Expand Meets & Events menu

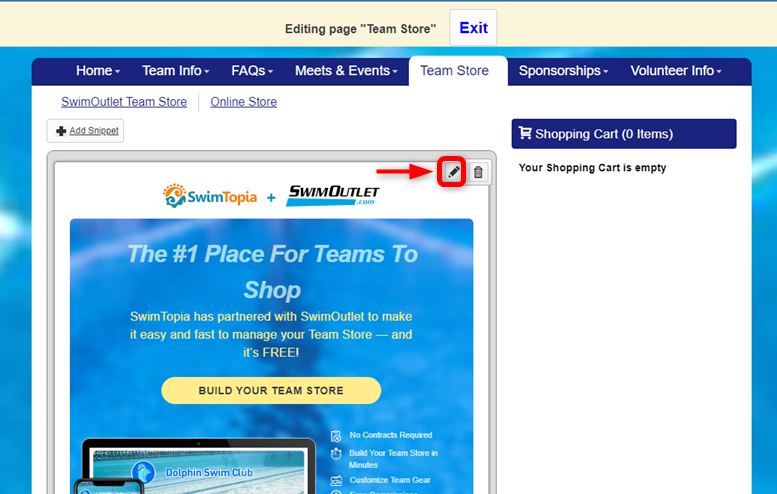(346, 71)
